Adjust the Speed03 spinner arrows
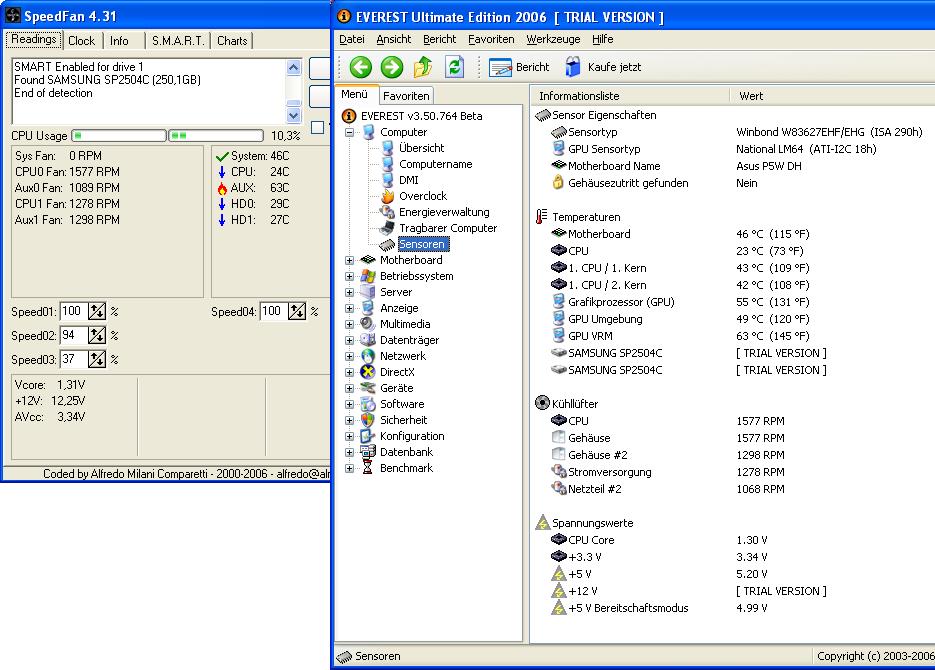The width and height of the screenshot is (935, 670). coord(97,359)
